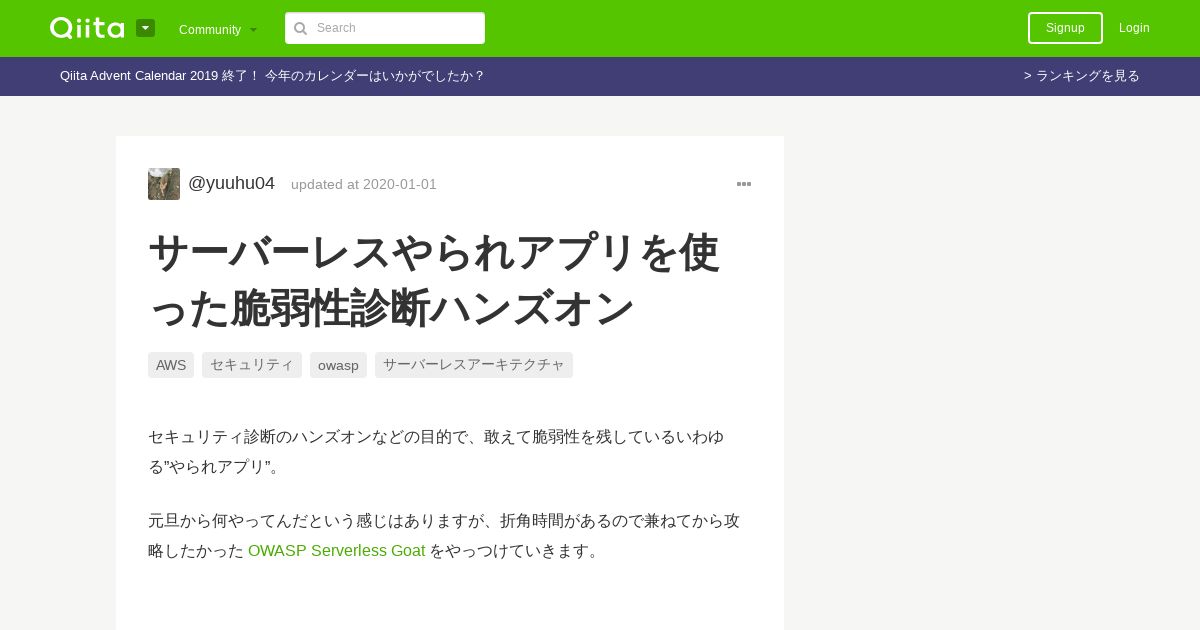
Task: Click the updated at 2020-01-01 text
Action: click(x=364, y=184)
